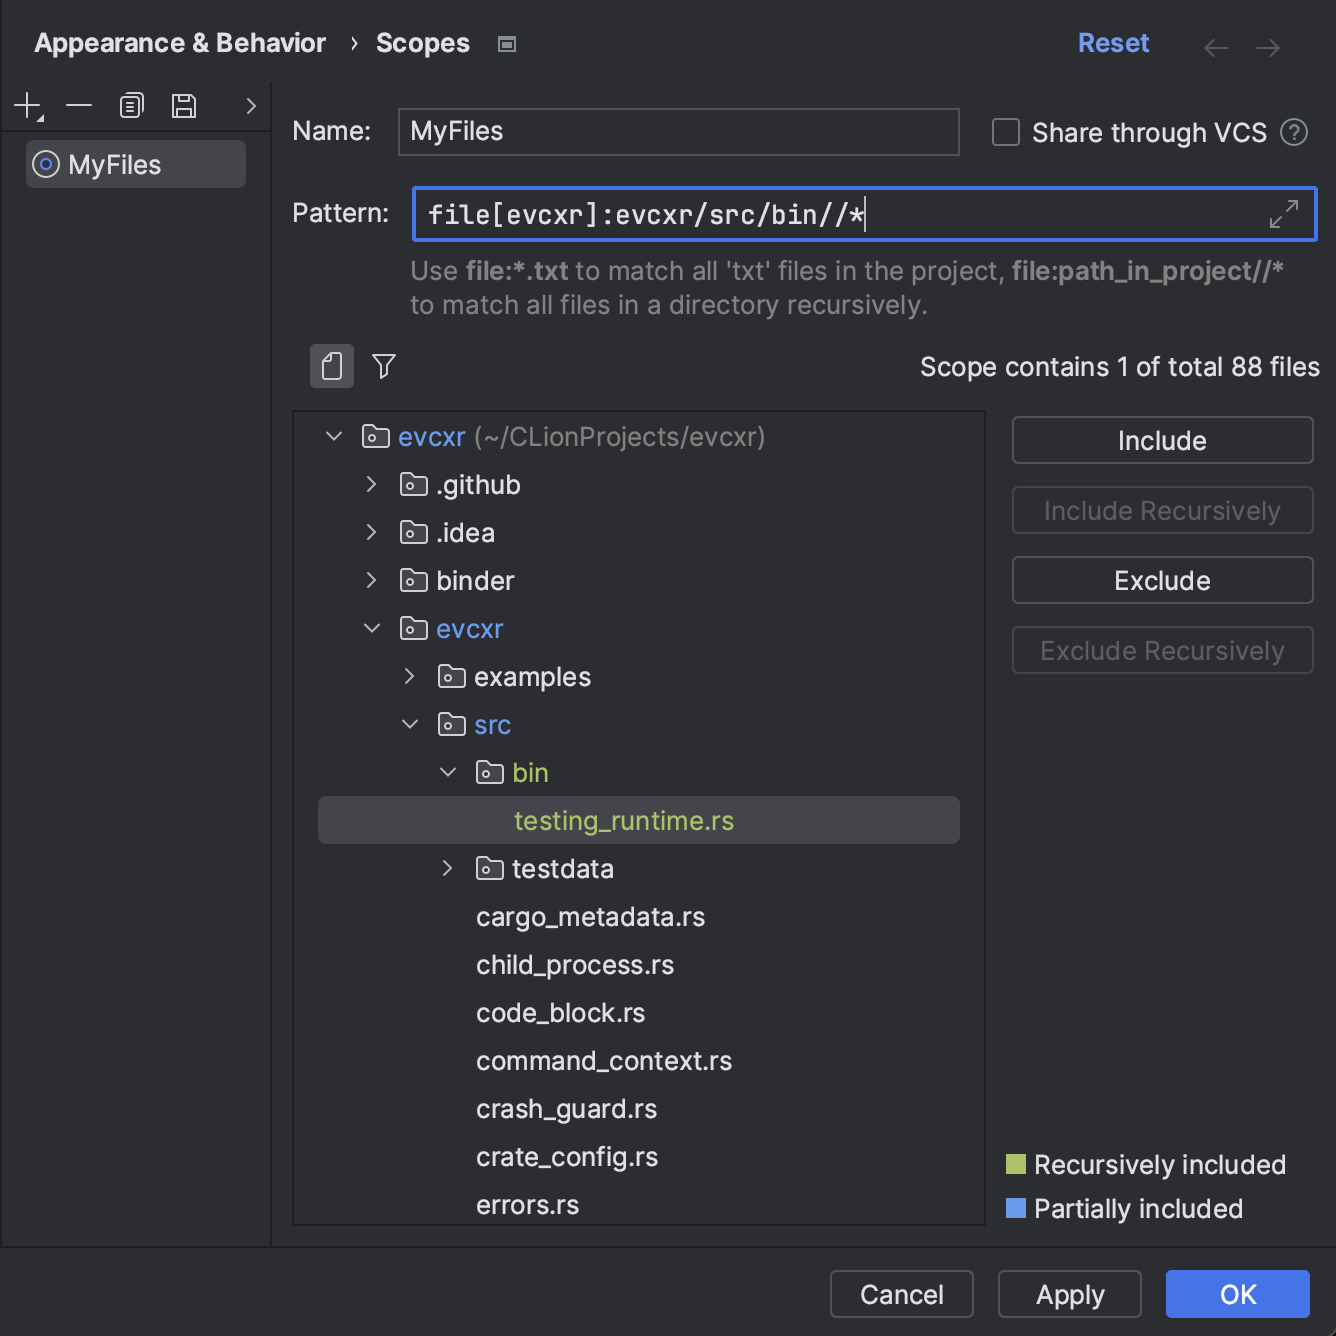This screenshot has width=1336, height=1336.
Task: Open Share through VCS help question mark
Action: click(1294, 132)
